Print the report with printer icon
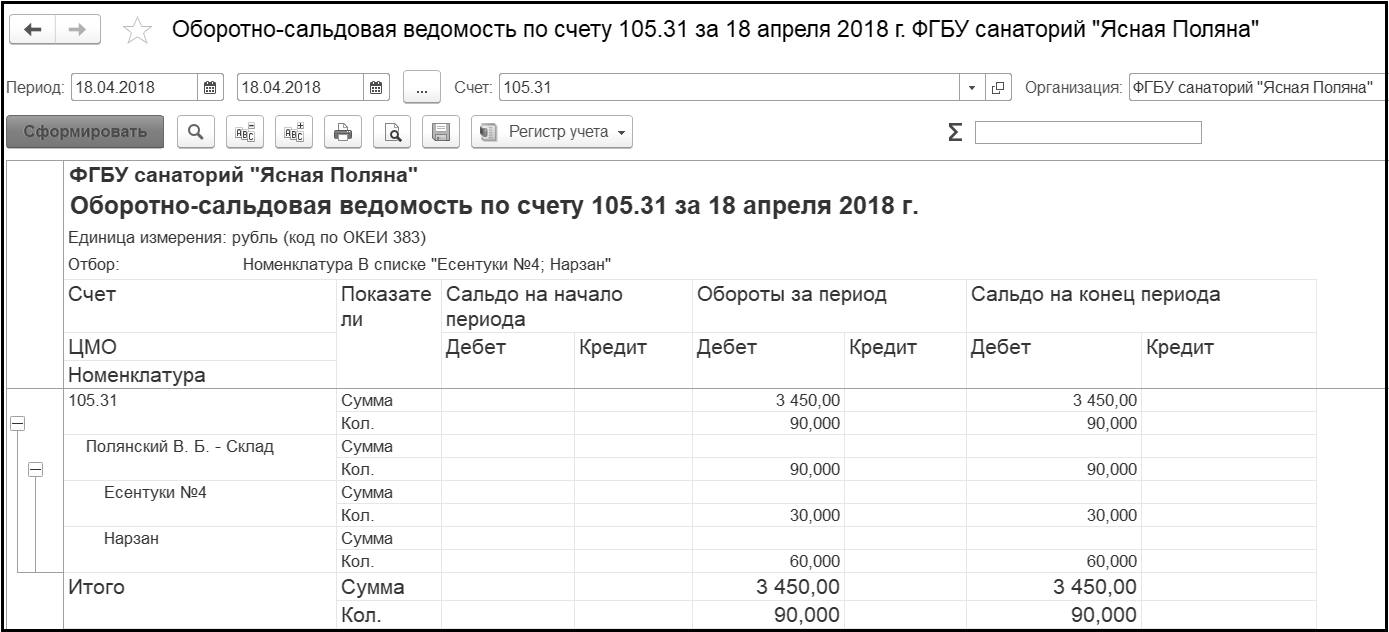The height and width of the screenshot is (632, 1389). (343, 132)
